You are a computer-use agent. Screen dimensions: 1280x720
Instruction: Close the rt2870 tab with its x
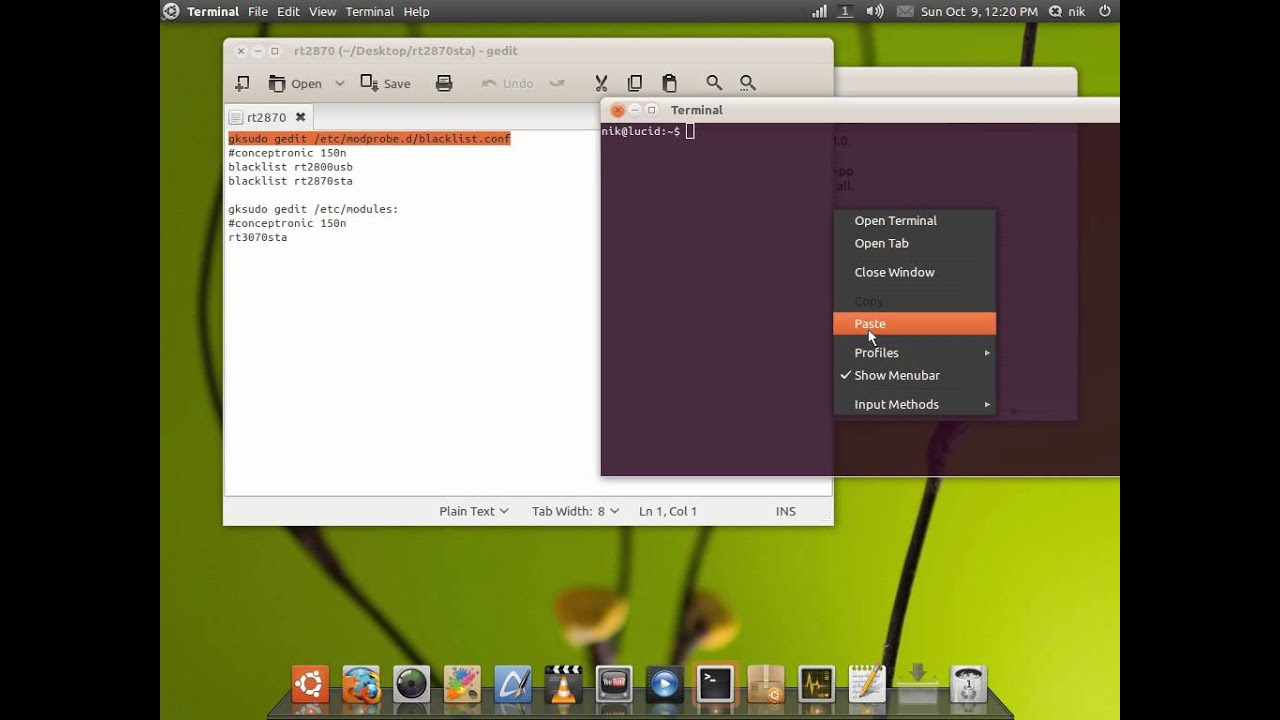300,117
